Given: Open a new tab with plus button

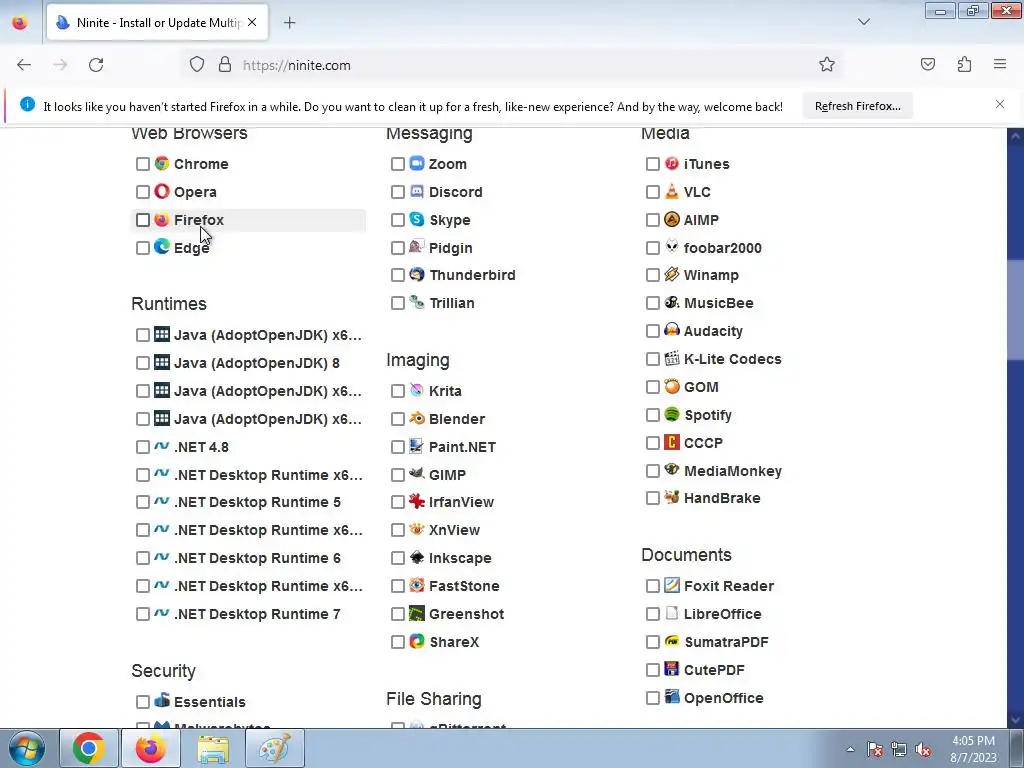Looking at the screenshot, I should coord(289,23).
